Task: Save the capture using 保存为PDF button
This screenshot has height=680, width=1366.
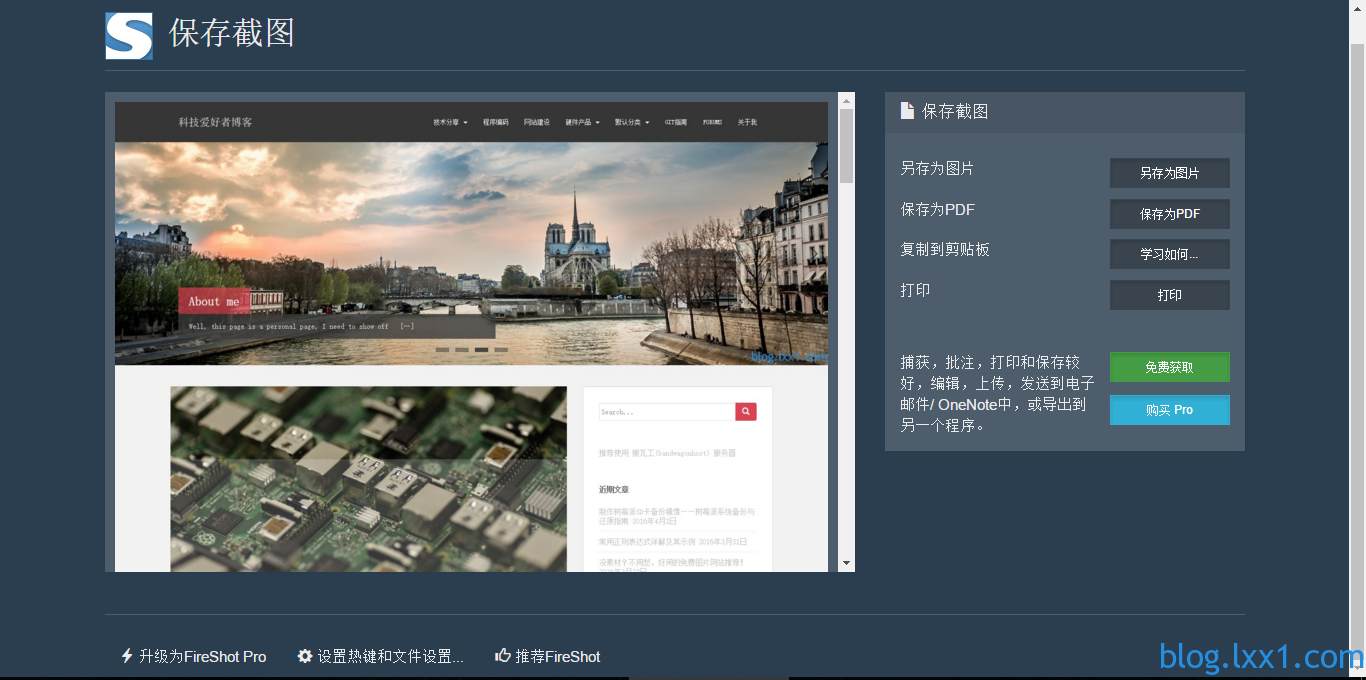Action: pos(1170,214)
